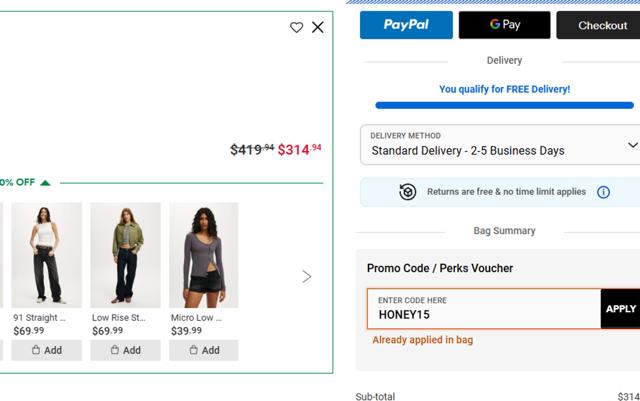640x401 pixels.
Task: Open the Delivery Method dropdown
Action: point(500,145)
